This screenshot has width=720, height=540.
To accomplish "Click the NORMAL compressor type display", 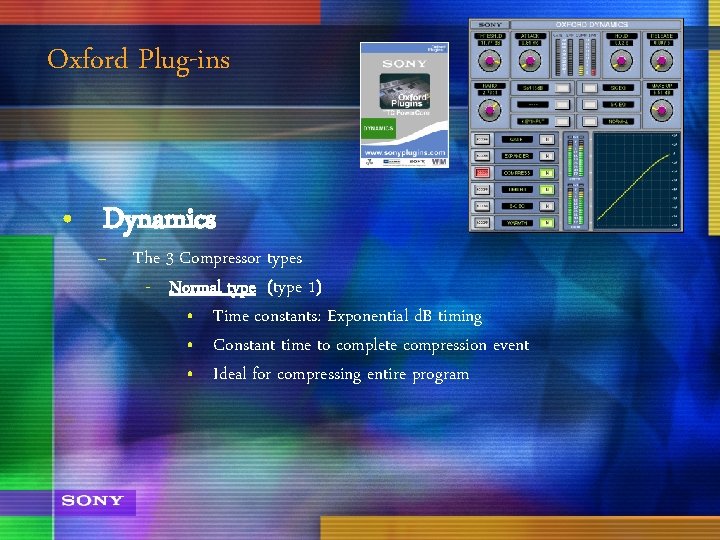I will coord(618,122).
